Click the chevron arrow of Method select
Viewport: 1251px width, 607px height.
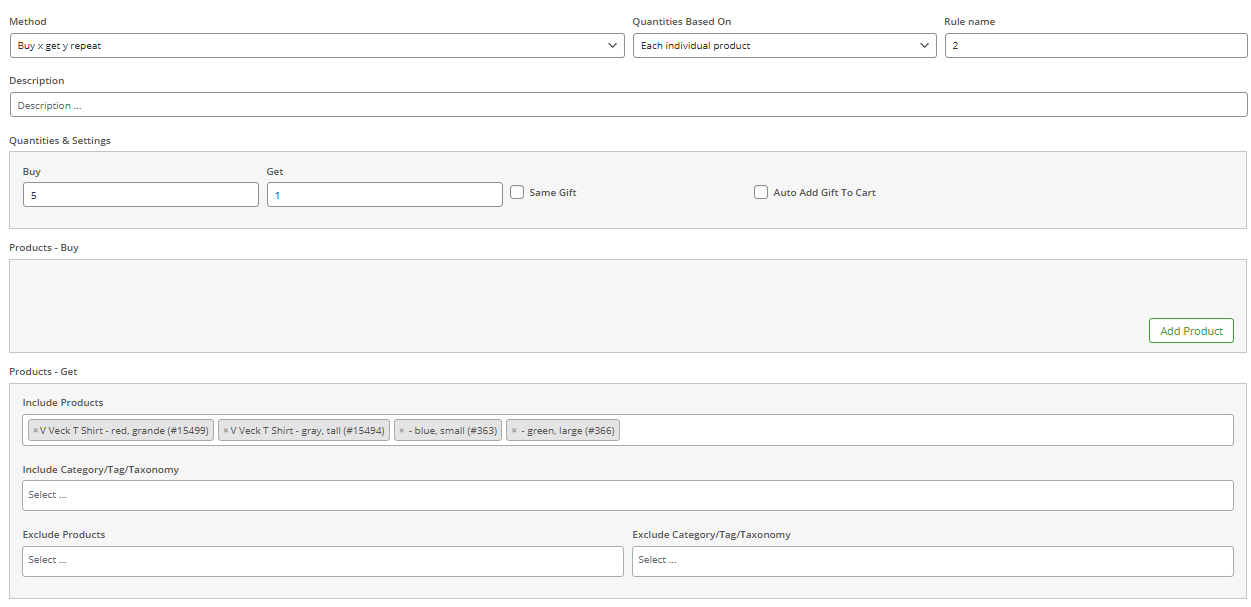tap(613, 46)
